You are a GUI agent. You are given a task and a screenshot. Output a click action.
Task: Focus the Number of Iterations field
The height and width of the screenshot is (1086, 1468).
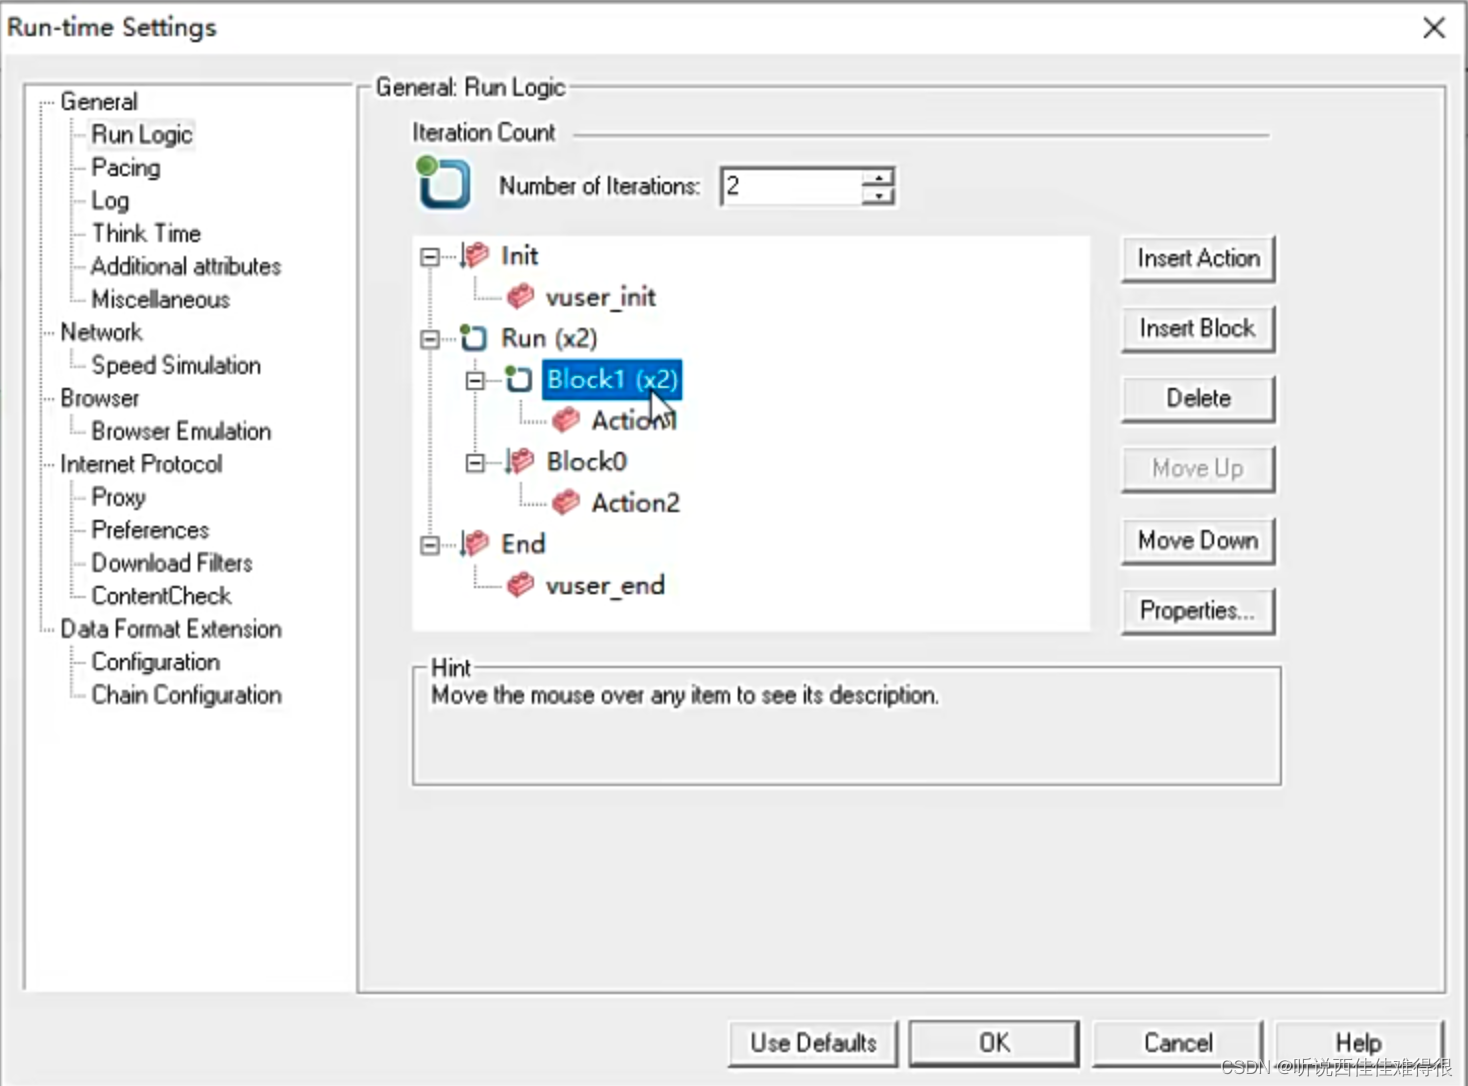tap(790, 186)
